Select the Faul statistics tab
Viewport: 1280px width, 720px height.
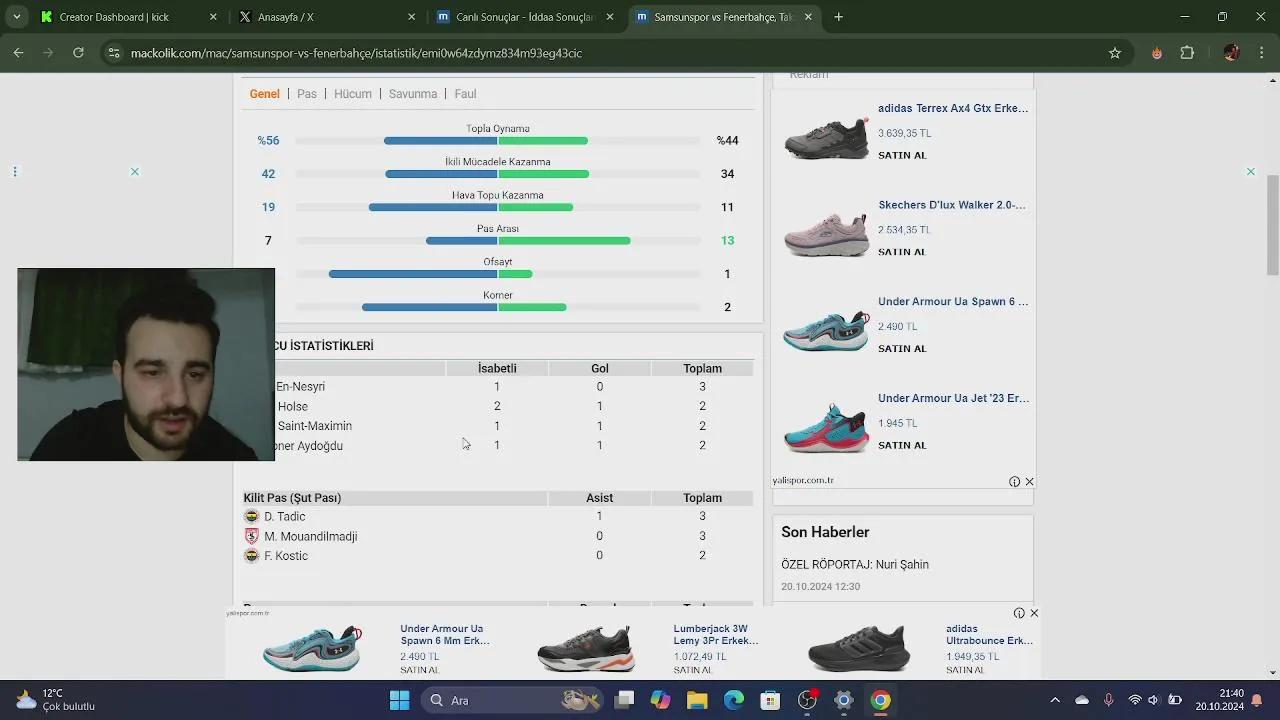coord(465,94)
